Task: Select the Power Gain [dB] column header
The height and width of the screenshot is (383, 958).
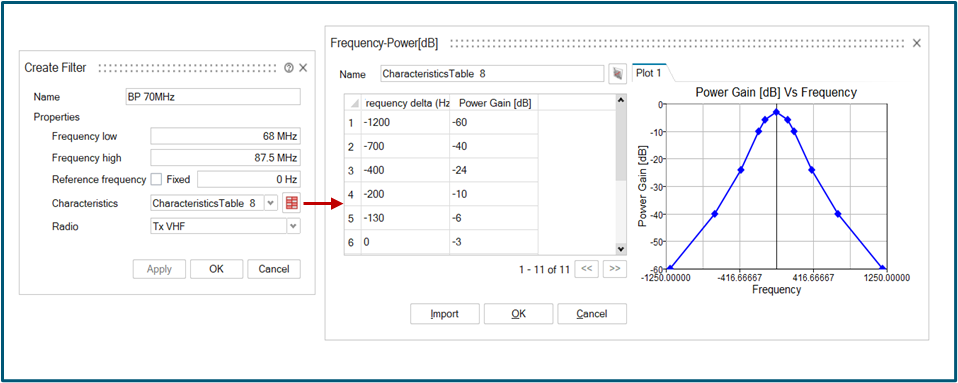Action: [494, 104]
